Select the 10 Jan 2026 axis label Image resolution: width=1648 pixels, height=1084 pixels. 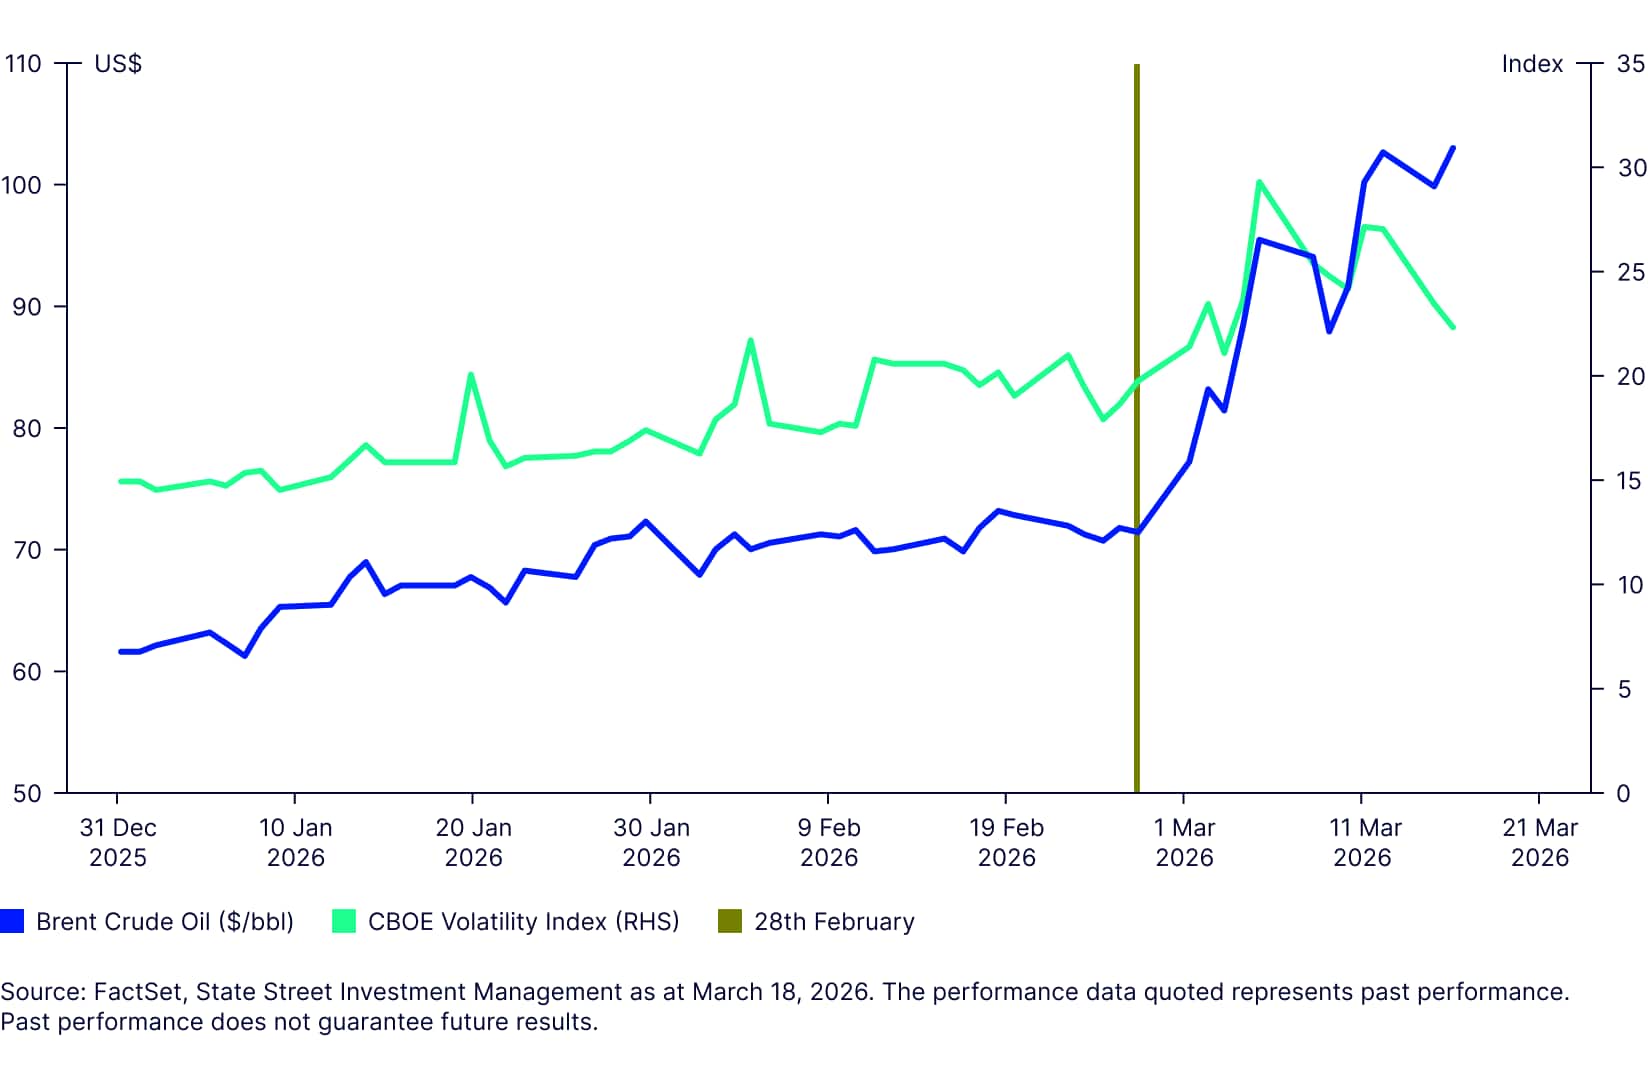coord(295,842)
